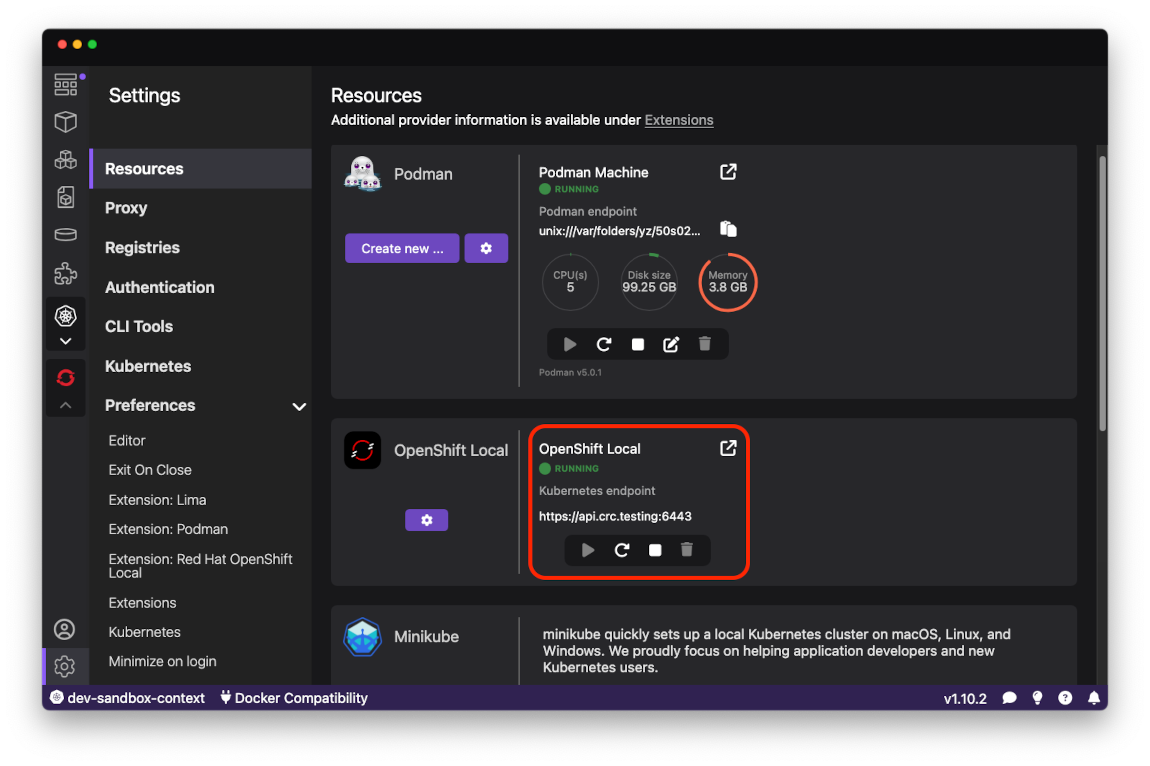Select the Podman v5.0.1 version text
The image size is (1150, 766).
(x=570, y=373)
